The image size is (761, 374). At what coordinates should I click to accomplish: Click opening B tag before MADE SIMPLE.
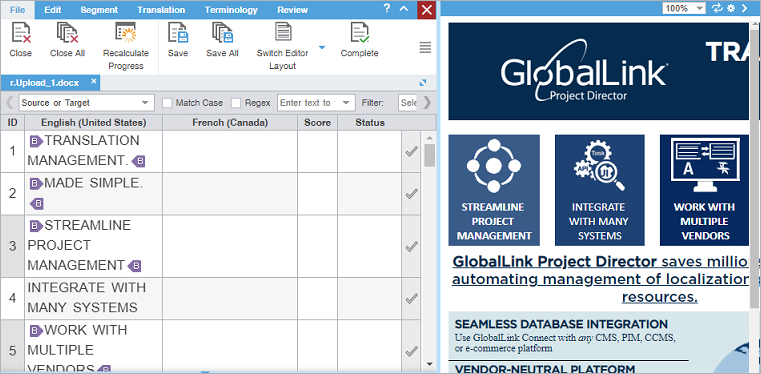pyautogui.click(x=36, y=184)
